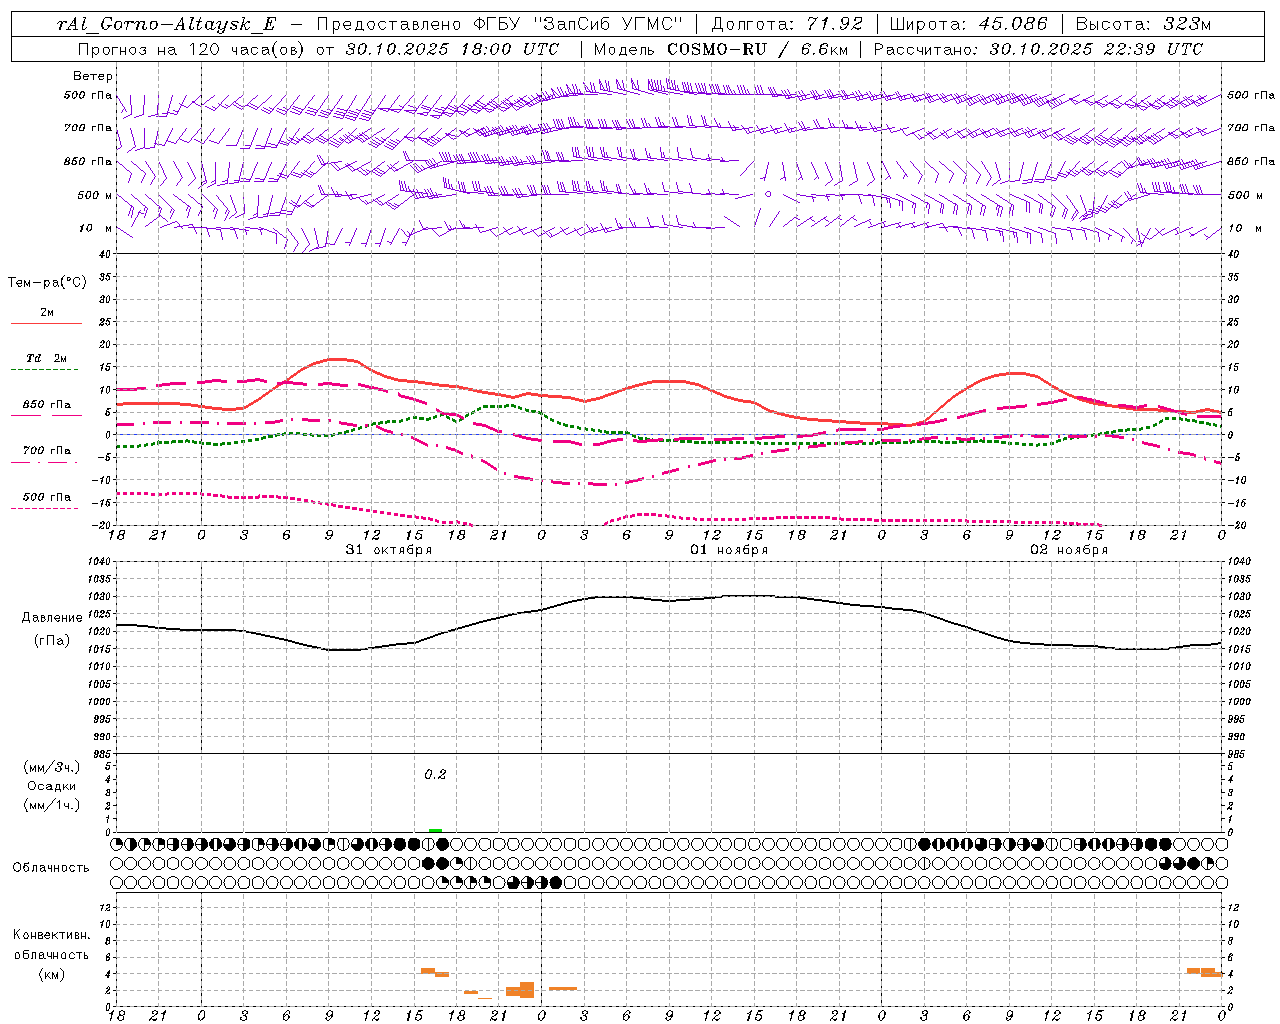Click the provider text ФГБУ "ЗапСиб УГМС"

point(577,24)
